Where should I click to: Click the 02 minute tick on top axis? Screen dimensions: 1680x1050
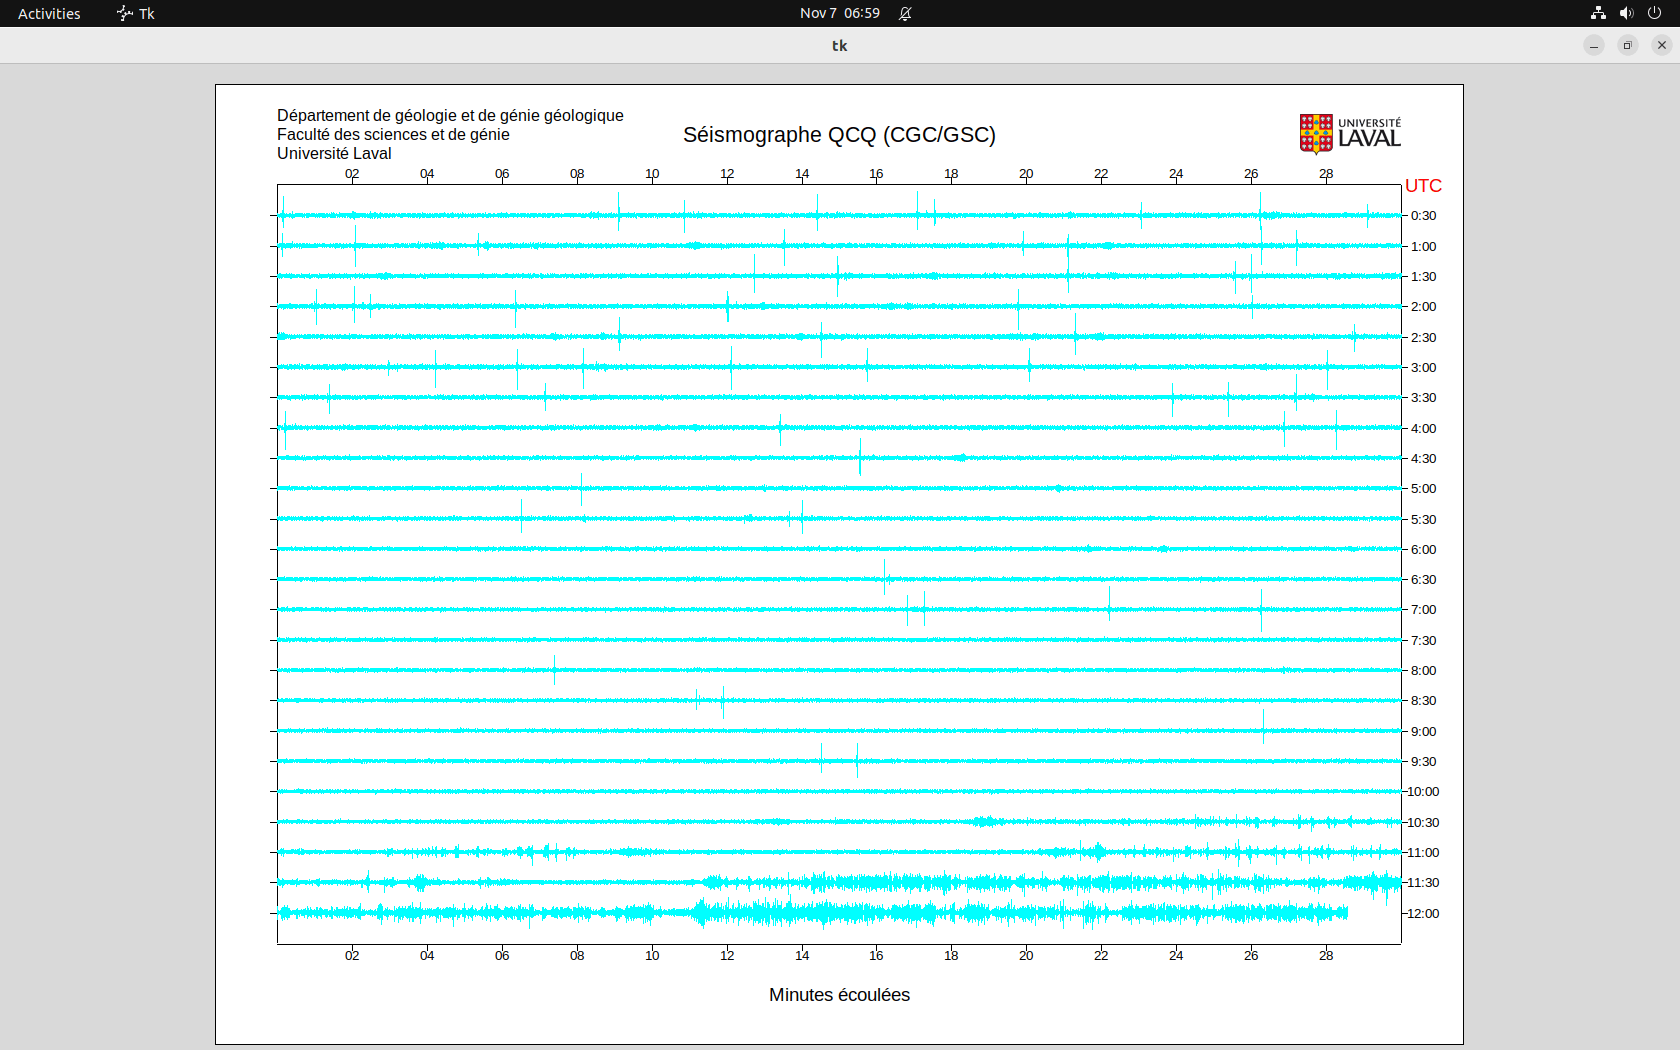[352, 174]
